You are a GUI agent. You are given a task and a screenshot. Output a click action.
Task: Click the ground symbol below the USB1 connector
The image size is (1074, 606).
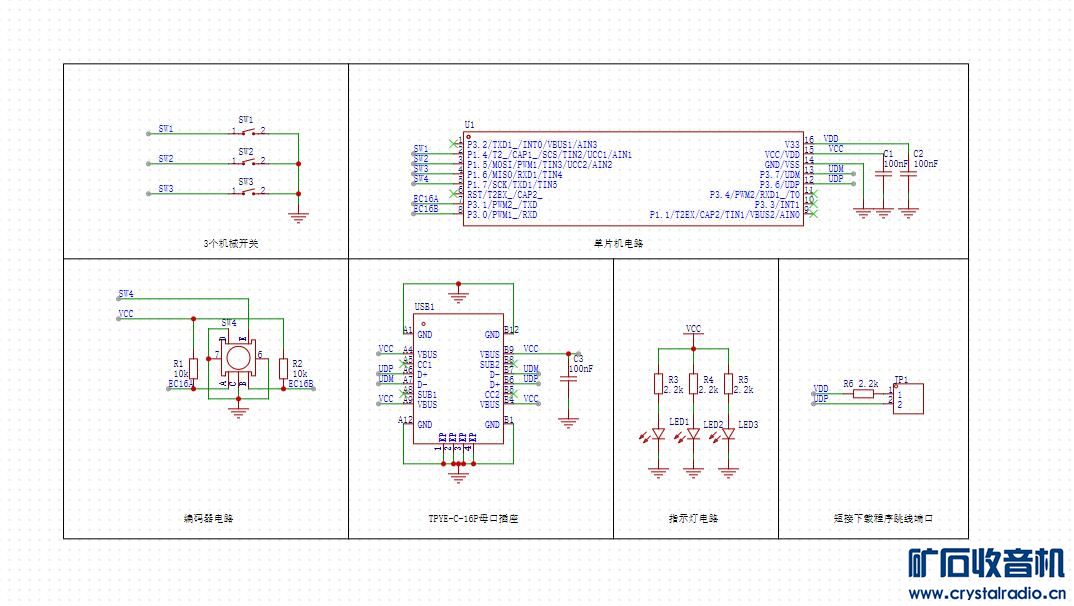[458, 477]
